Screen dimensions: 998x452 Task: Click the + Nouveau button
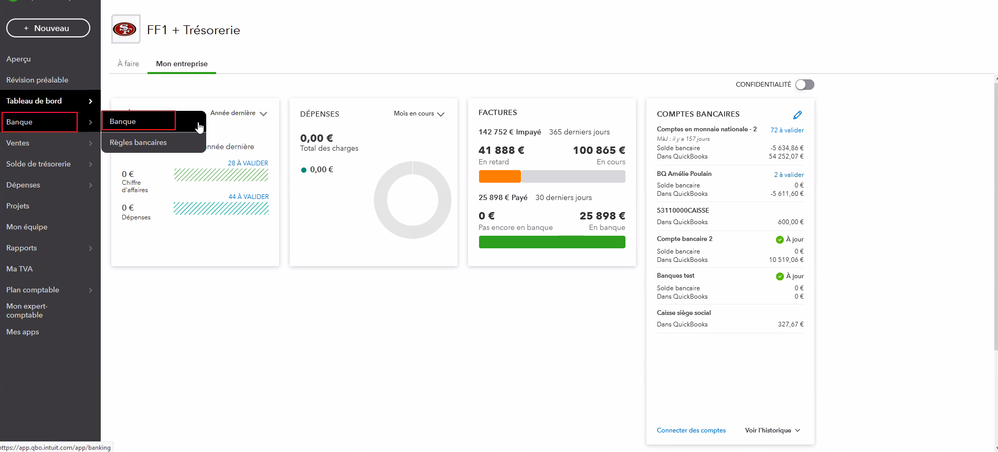pyautogui.click(x=48, y=28)
